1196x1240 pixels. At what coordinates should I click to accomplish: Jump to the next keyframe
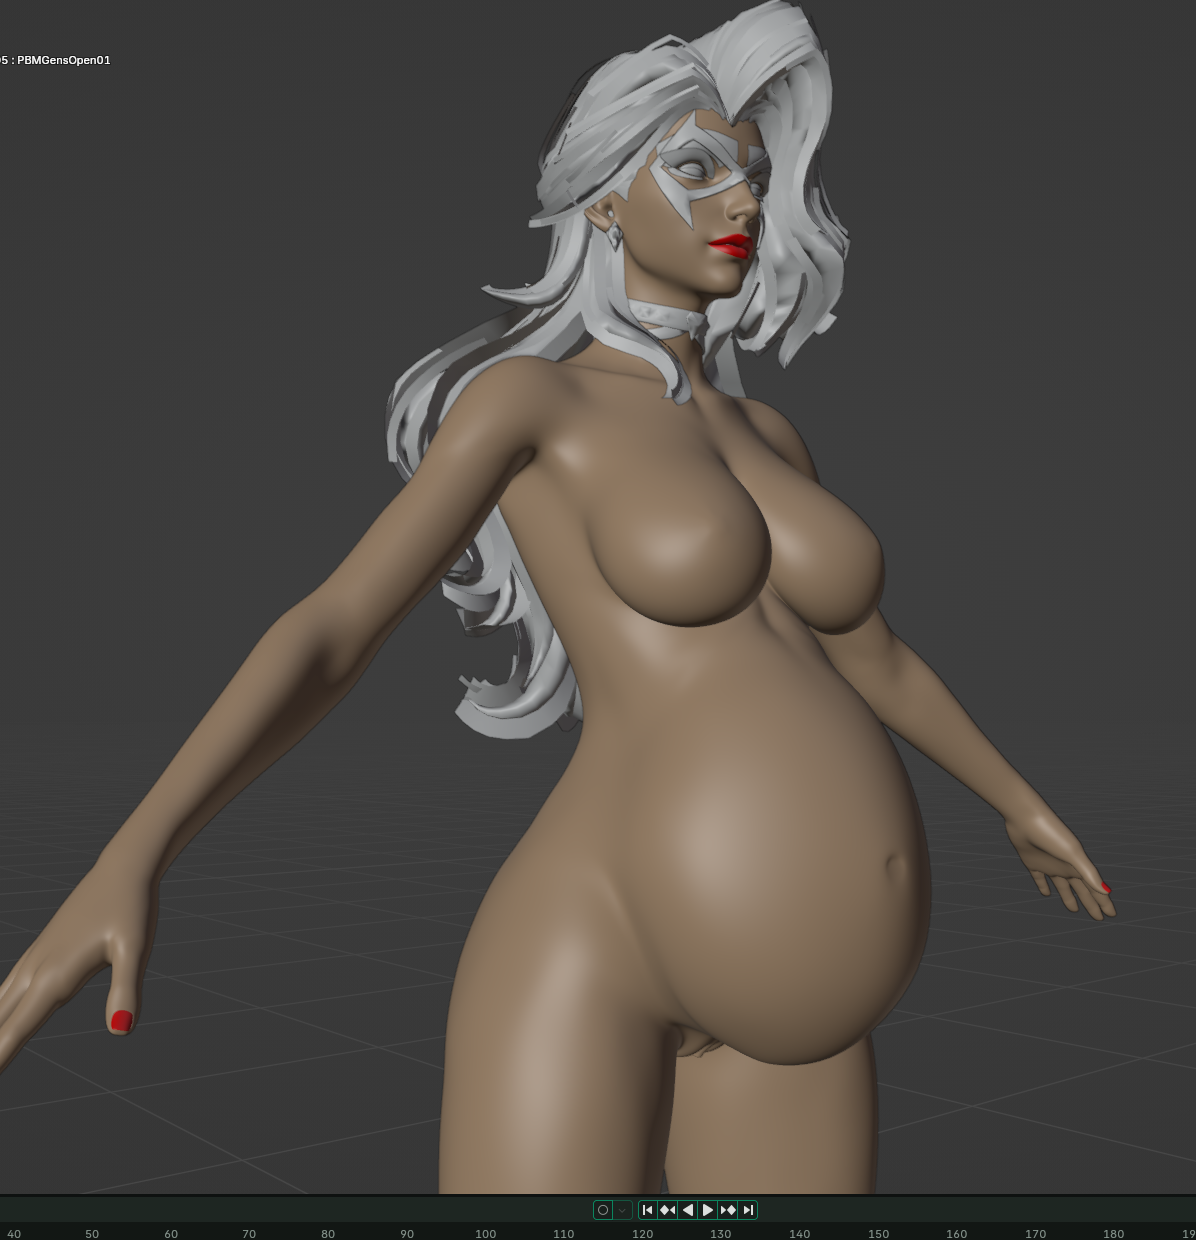728,1210
